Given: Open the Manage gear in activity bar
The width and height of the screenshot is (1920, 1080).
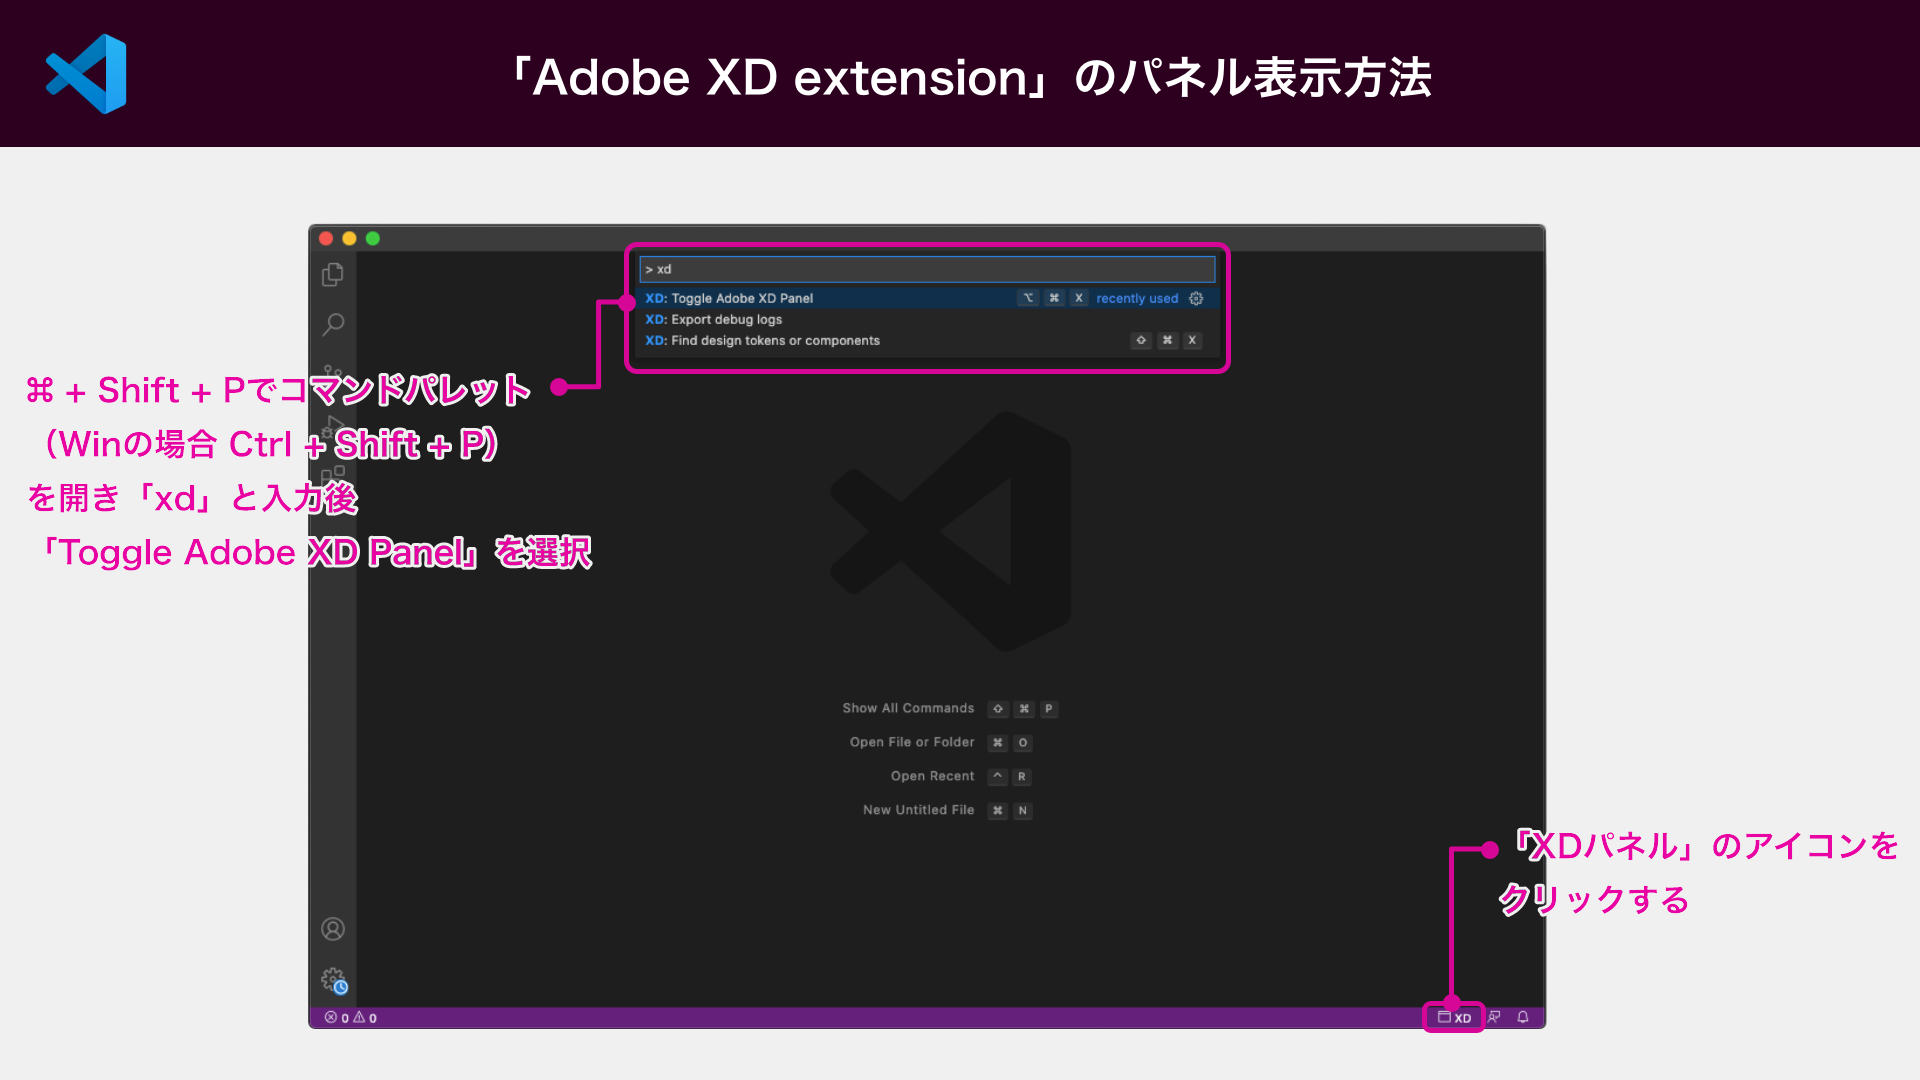Looking at the screenshot, I should click(x=334, y=980).
